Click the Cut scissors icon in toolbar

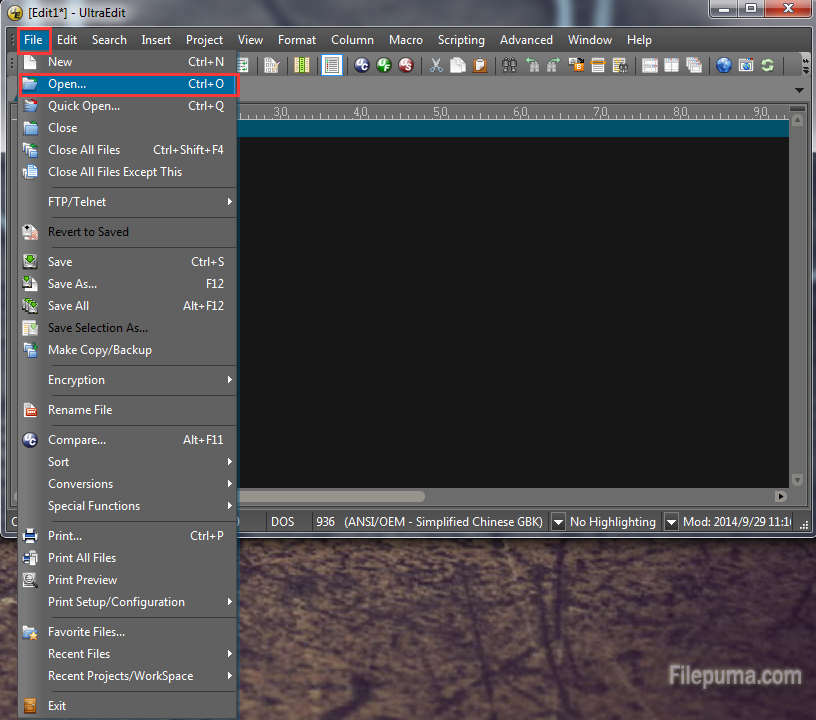coord(436,66)
